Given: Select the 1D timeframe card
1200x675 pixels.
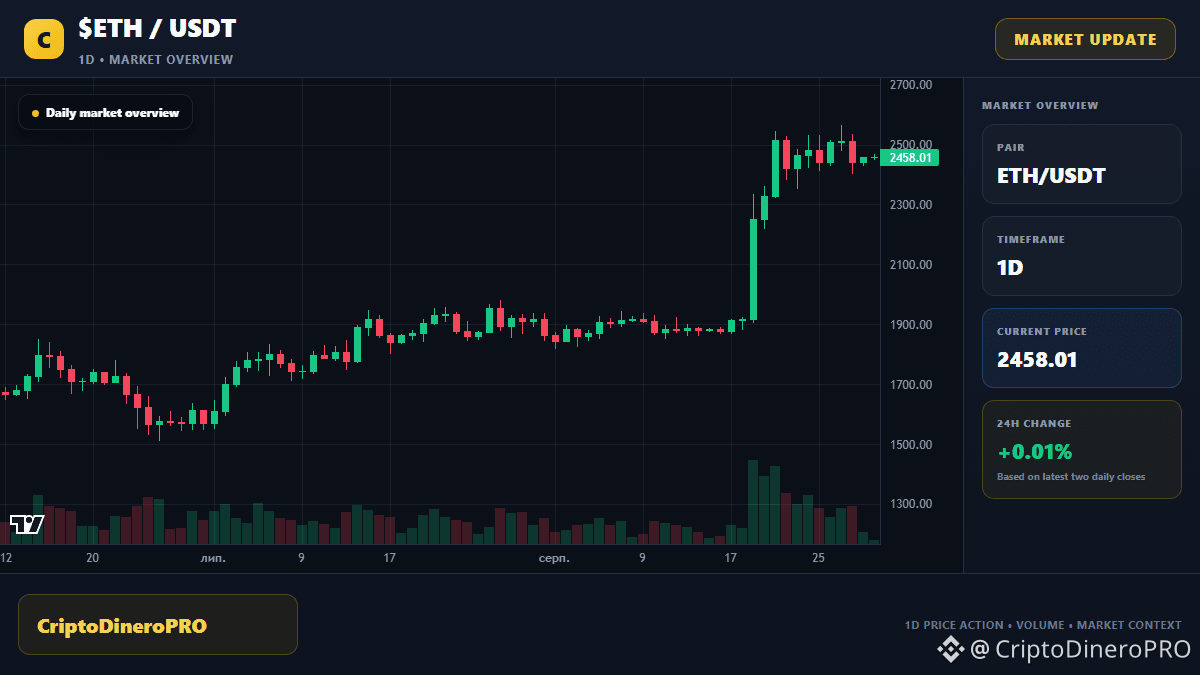Looking at the screenshot, I should point(1082,256).
